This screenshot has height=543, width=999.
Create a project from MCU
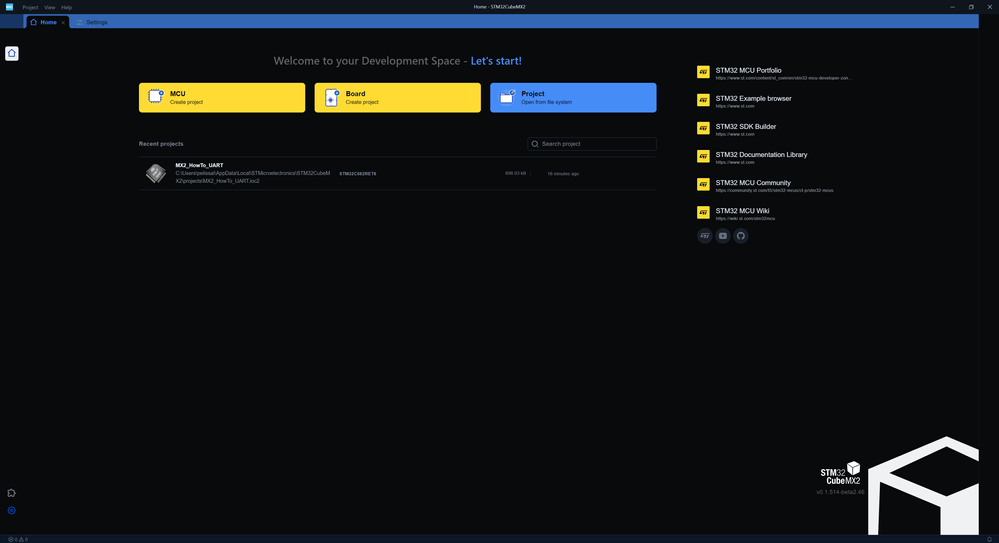[x=222, y=98]
